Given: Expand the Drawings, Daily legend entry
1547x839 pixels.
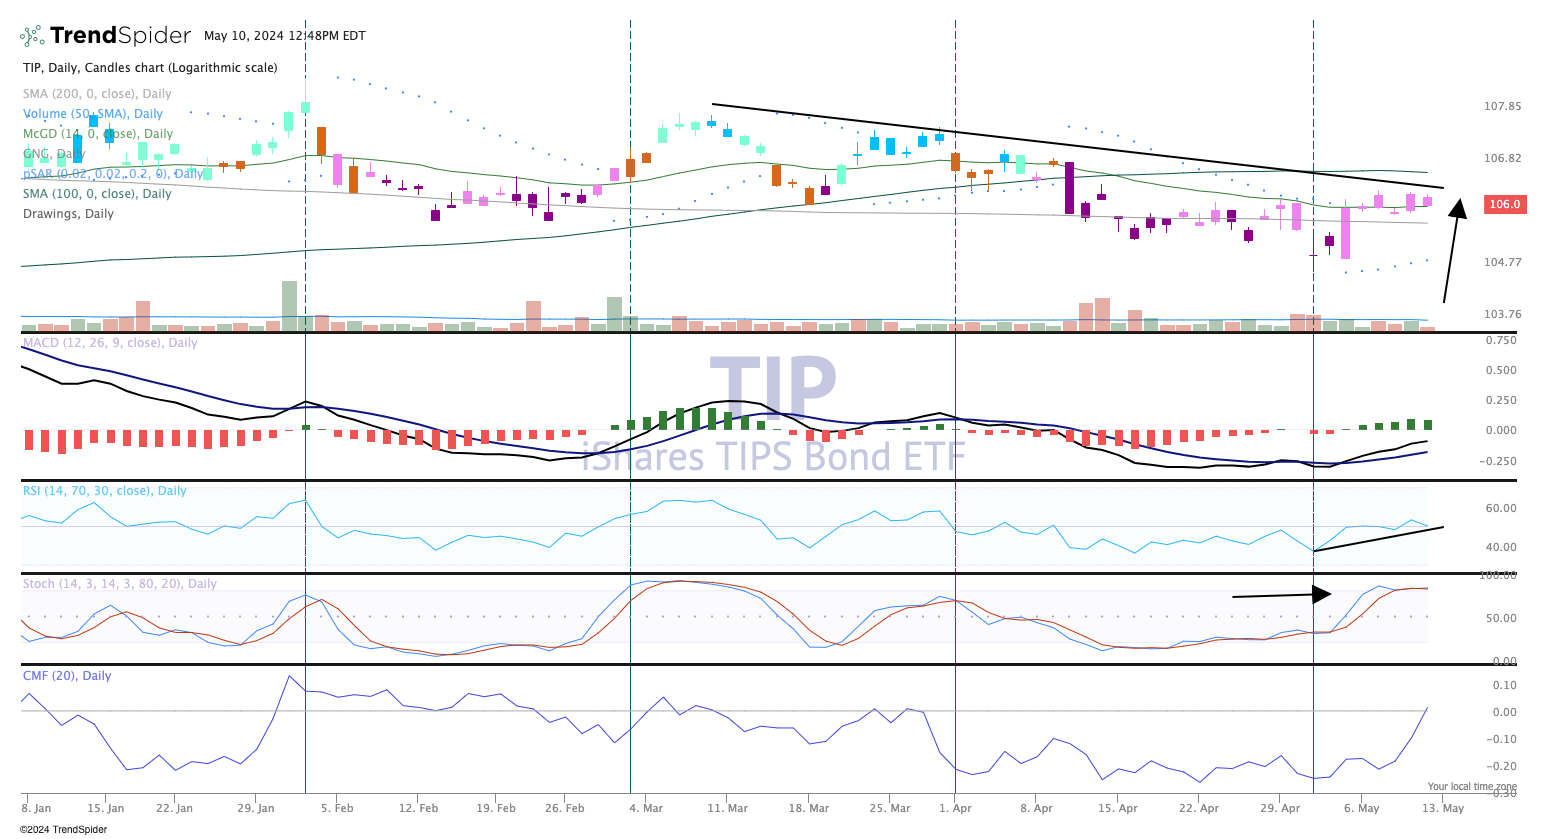Looking at the screenshot, I should [68, 214].
